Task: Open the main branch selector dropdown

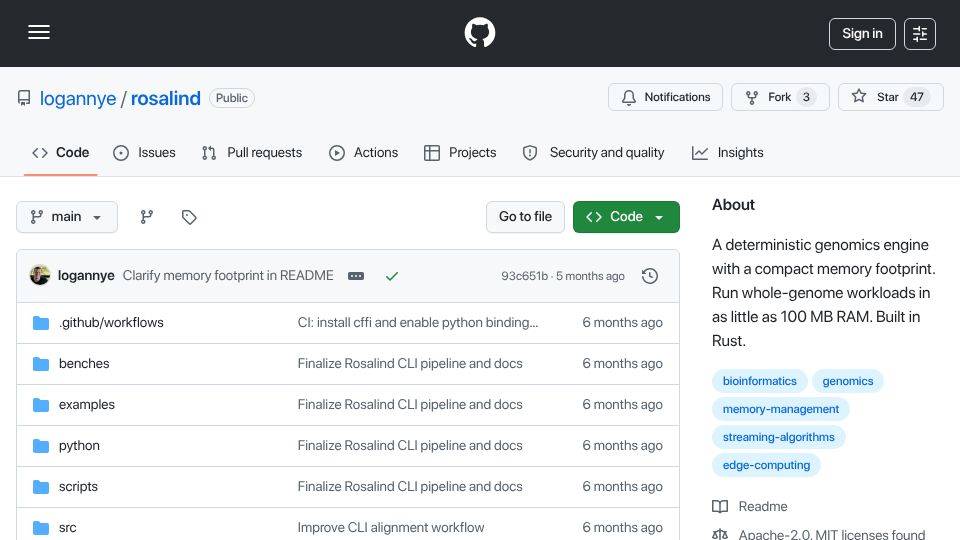Action: tap(67, 217)
